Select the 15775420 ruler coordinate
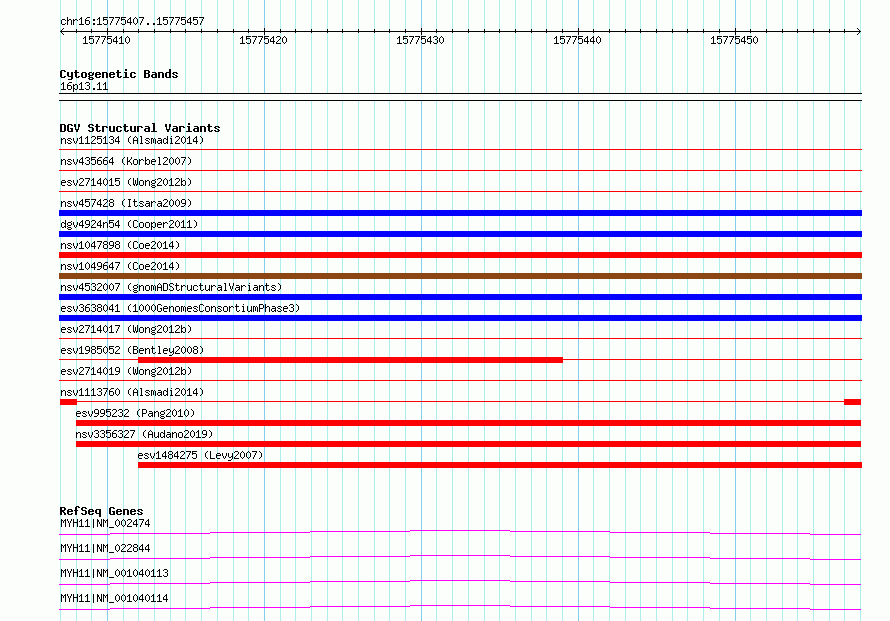This screenshot has width=890, height=621. (x=263, y=40)
